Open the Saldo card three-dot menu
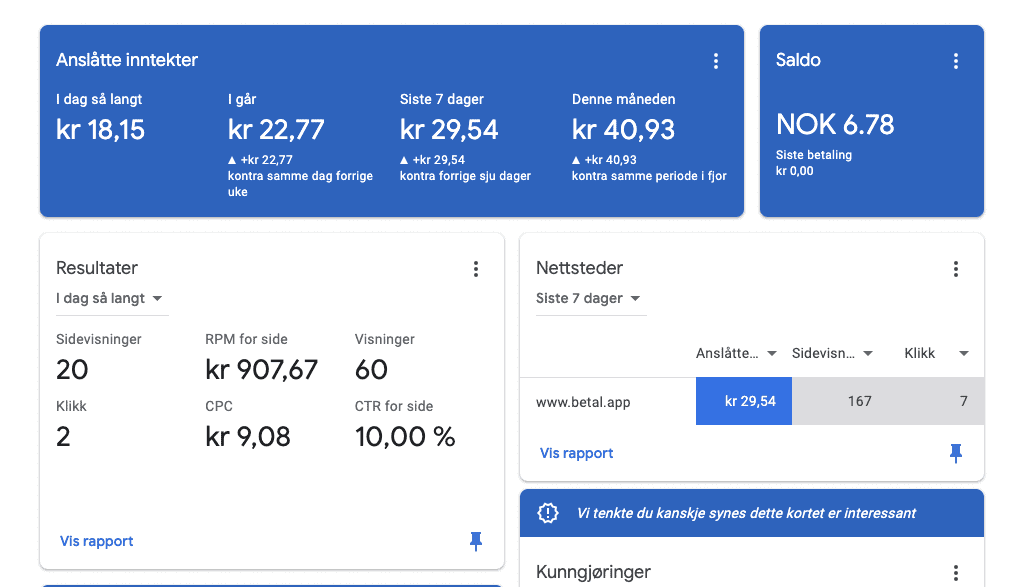 tap(956, 61)
